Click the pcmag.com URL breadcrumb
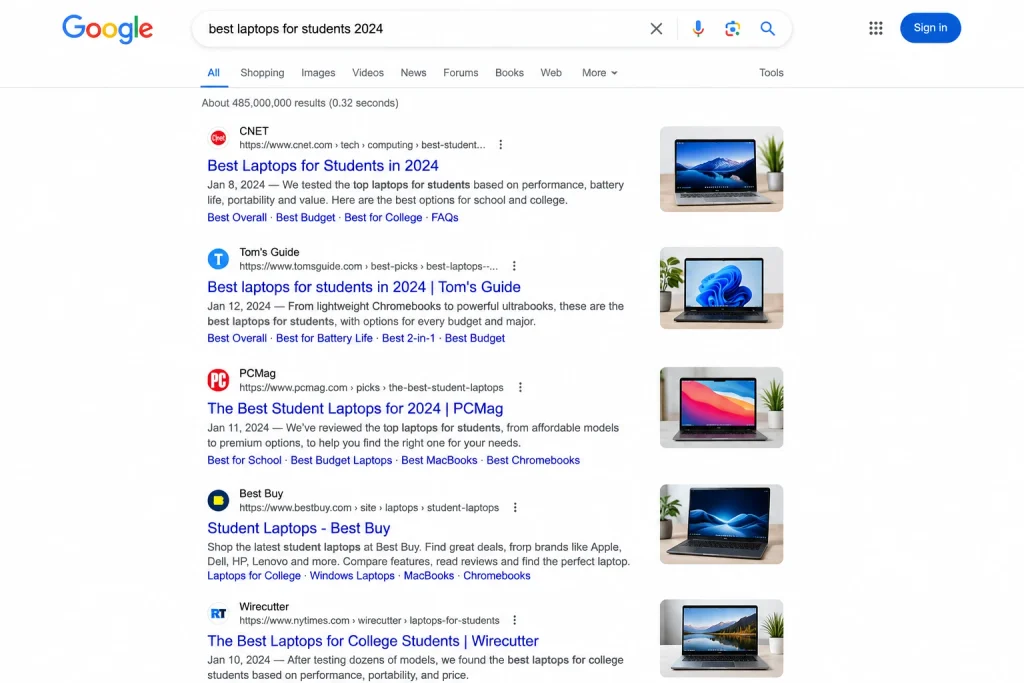Viewport: 1024px width, 683px height. [371, 388]
